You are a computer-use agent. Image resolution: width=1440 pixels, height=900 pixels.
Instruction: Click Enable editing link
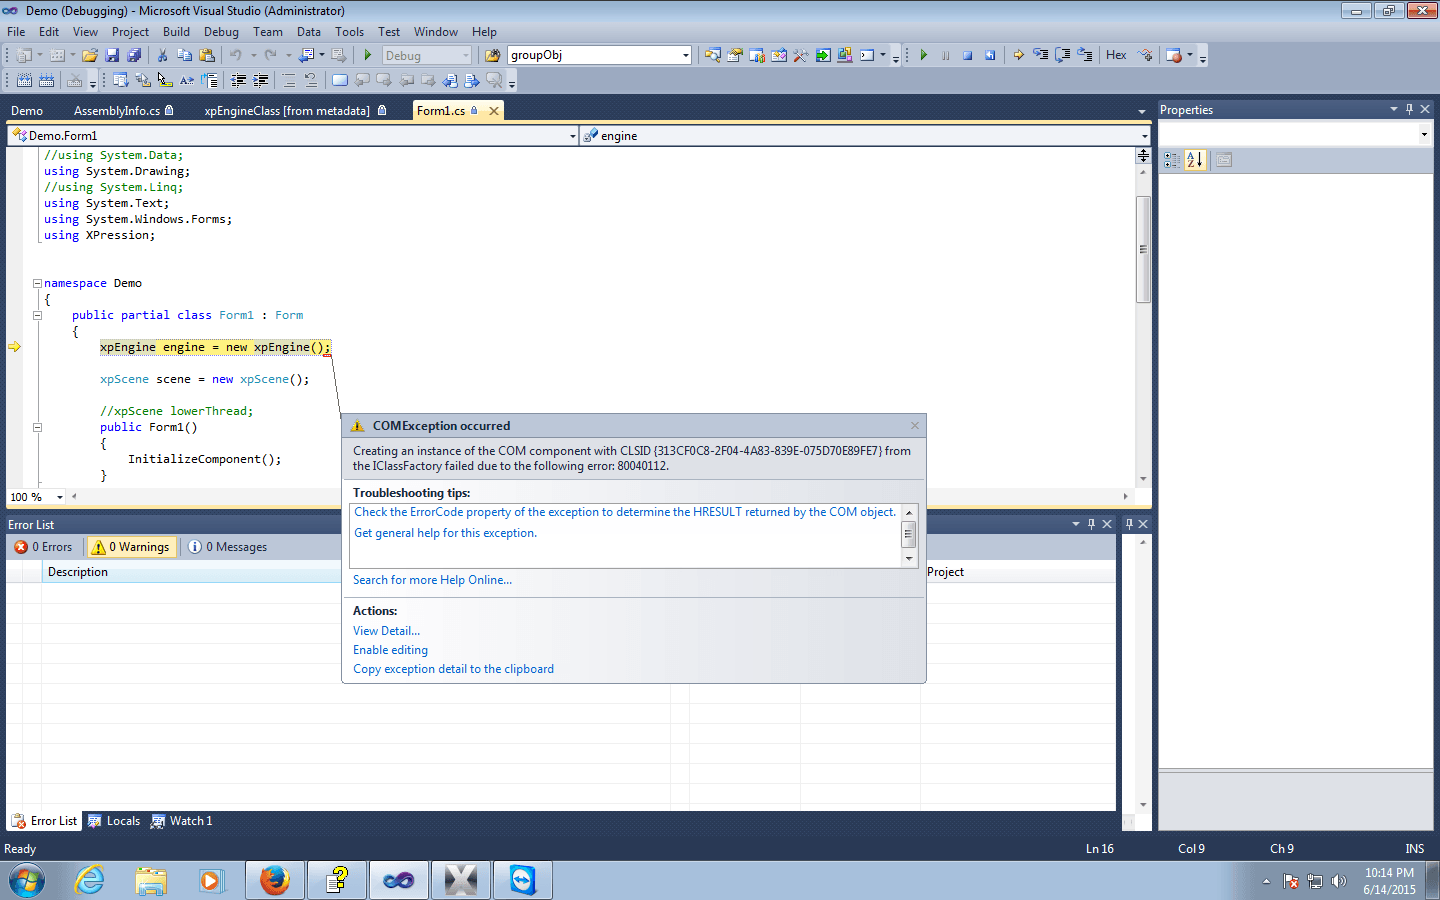click(390, 650)
